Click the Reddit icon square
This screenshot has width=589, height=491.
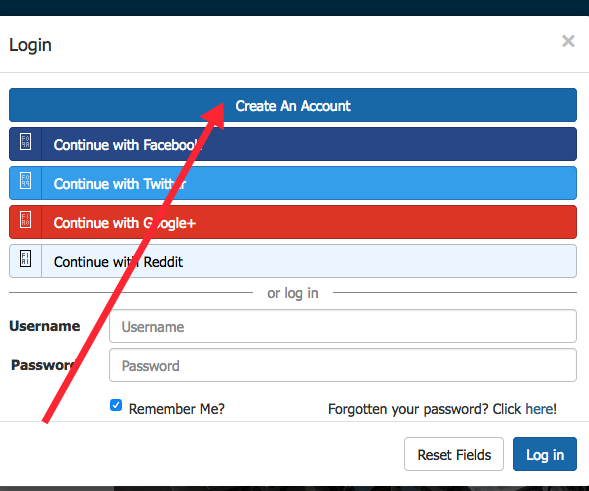(x=26, y=258)
